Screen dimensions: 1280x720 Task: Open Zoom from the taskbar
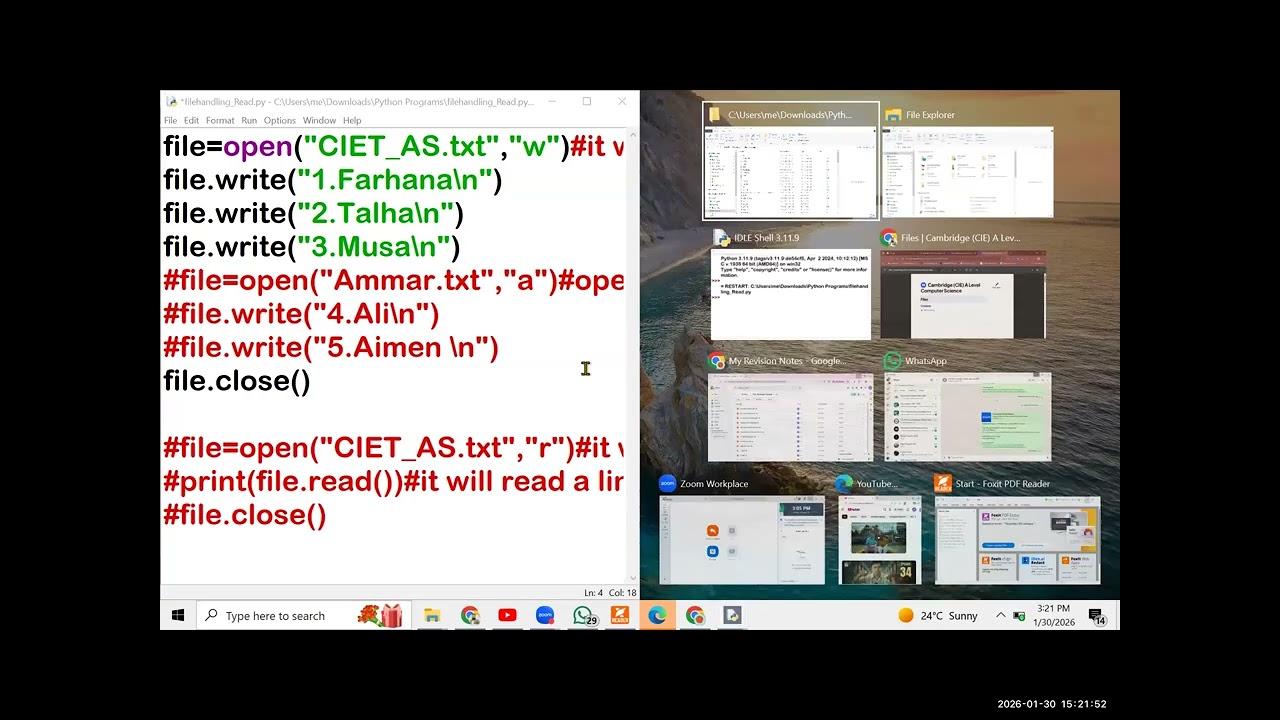pyautogui.click(x=544, y=615)
